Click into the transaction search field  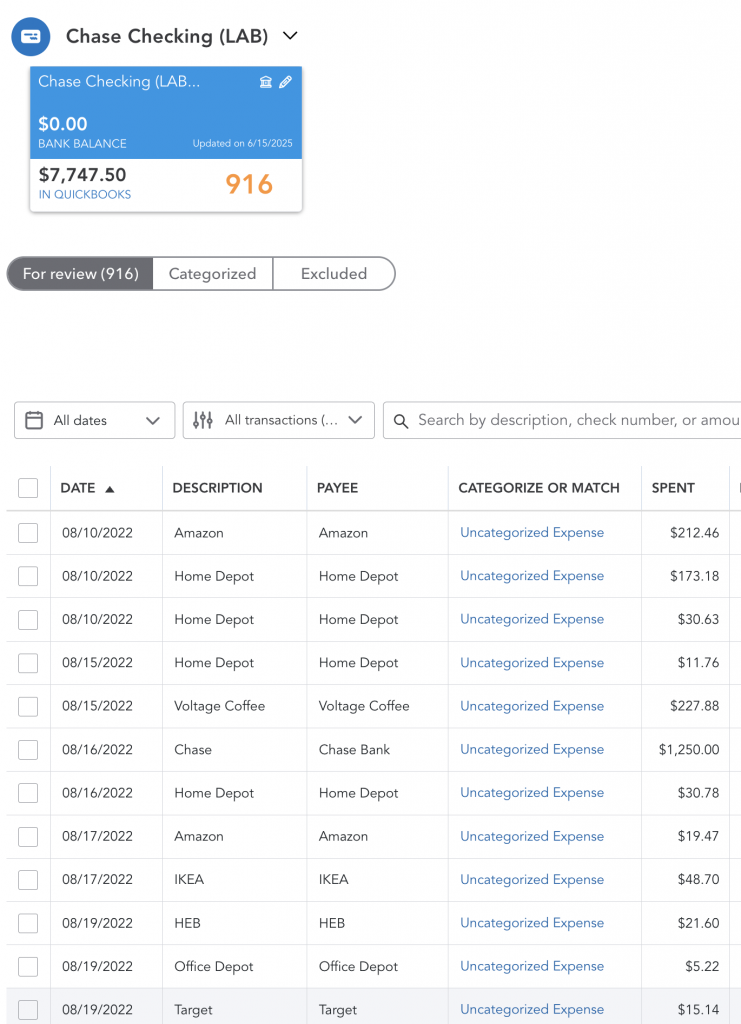575,420
